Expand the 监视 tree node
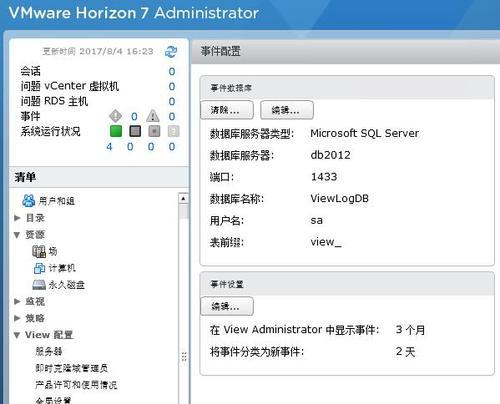The width and height of the screenshot is (500, 404). (17, 301)
